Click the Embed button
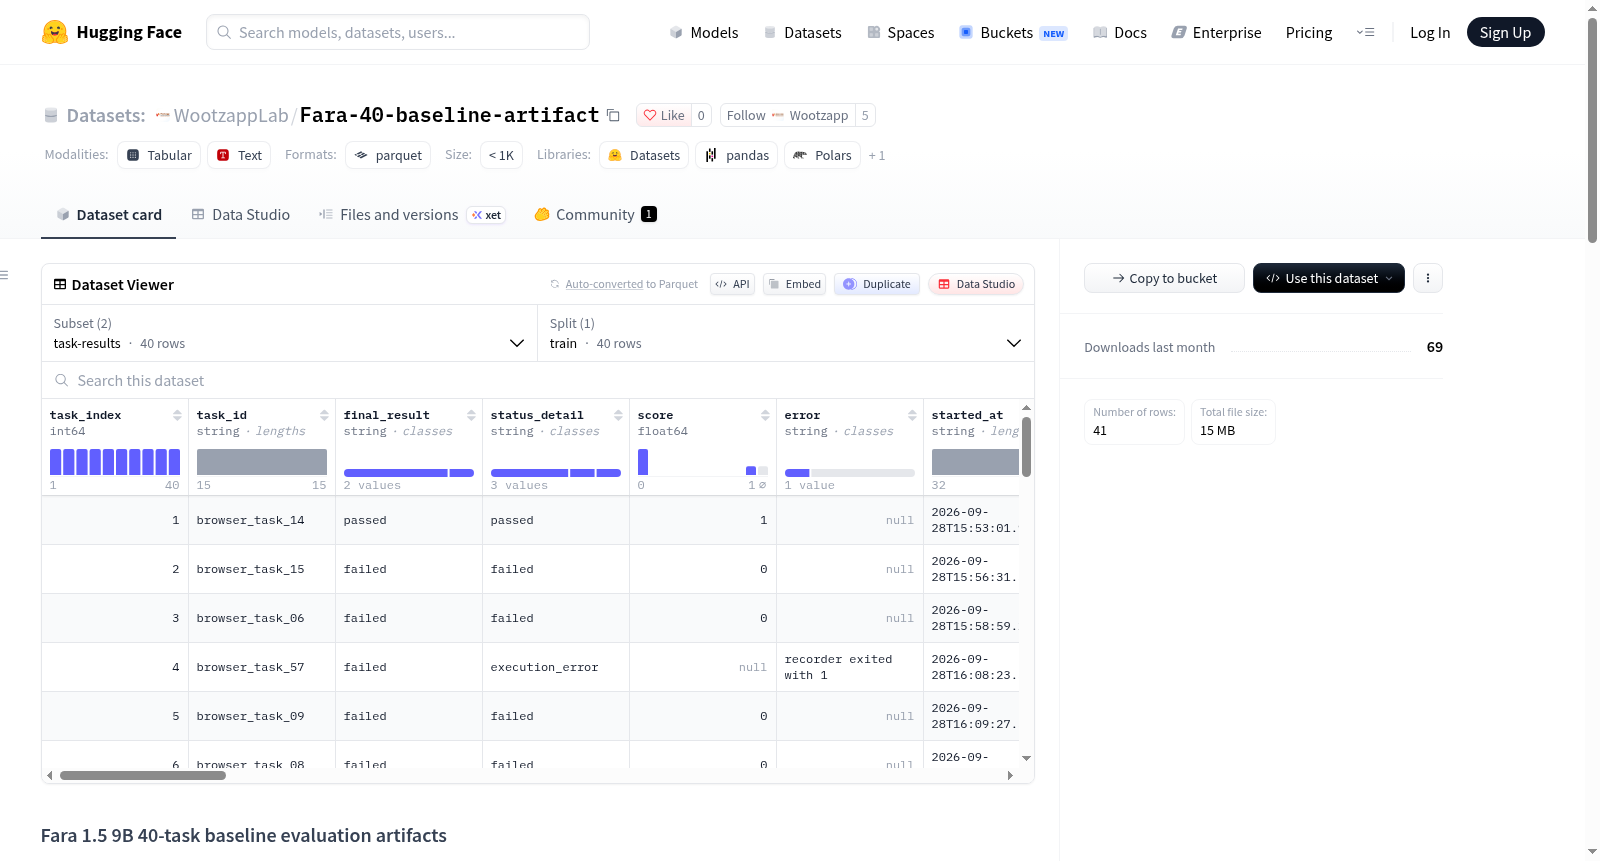The image size is (1600, 861). (795, 284)
